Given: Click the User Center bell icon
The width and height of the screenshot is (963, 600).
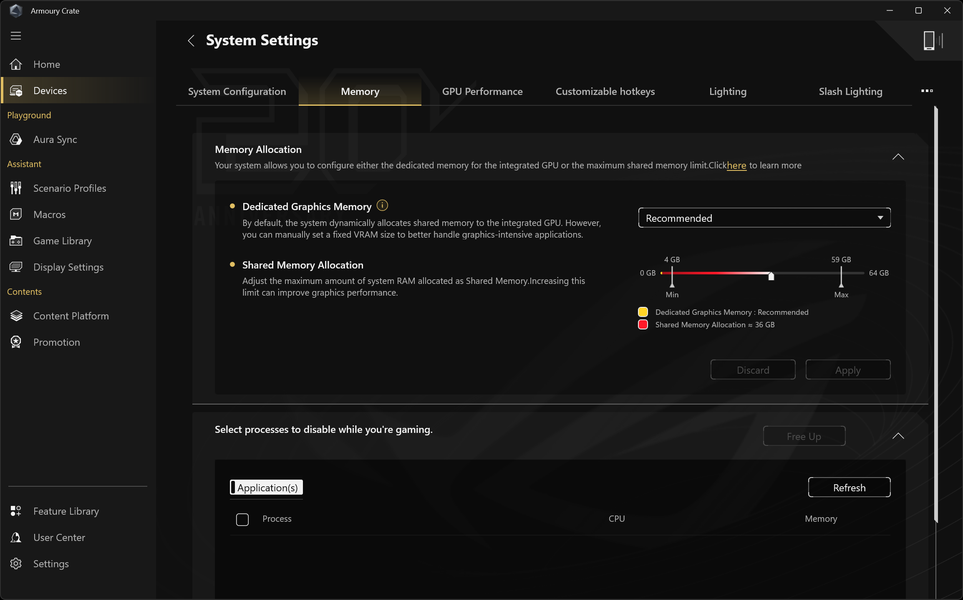Looking at the screenshot, I should click(16, 537).
